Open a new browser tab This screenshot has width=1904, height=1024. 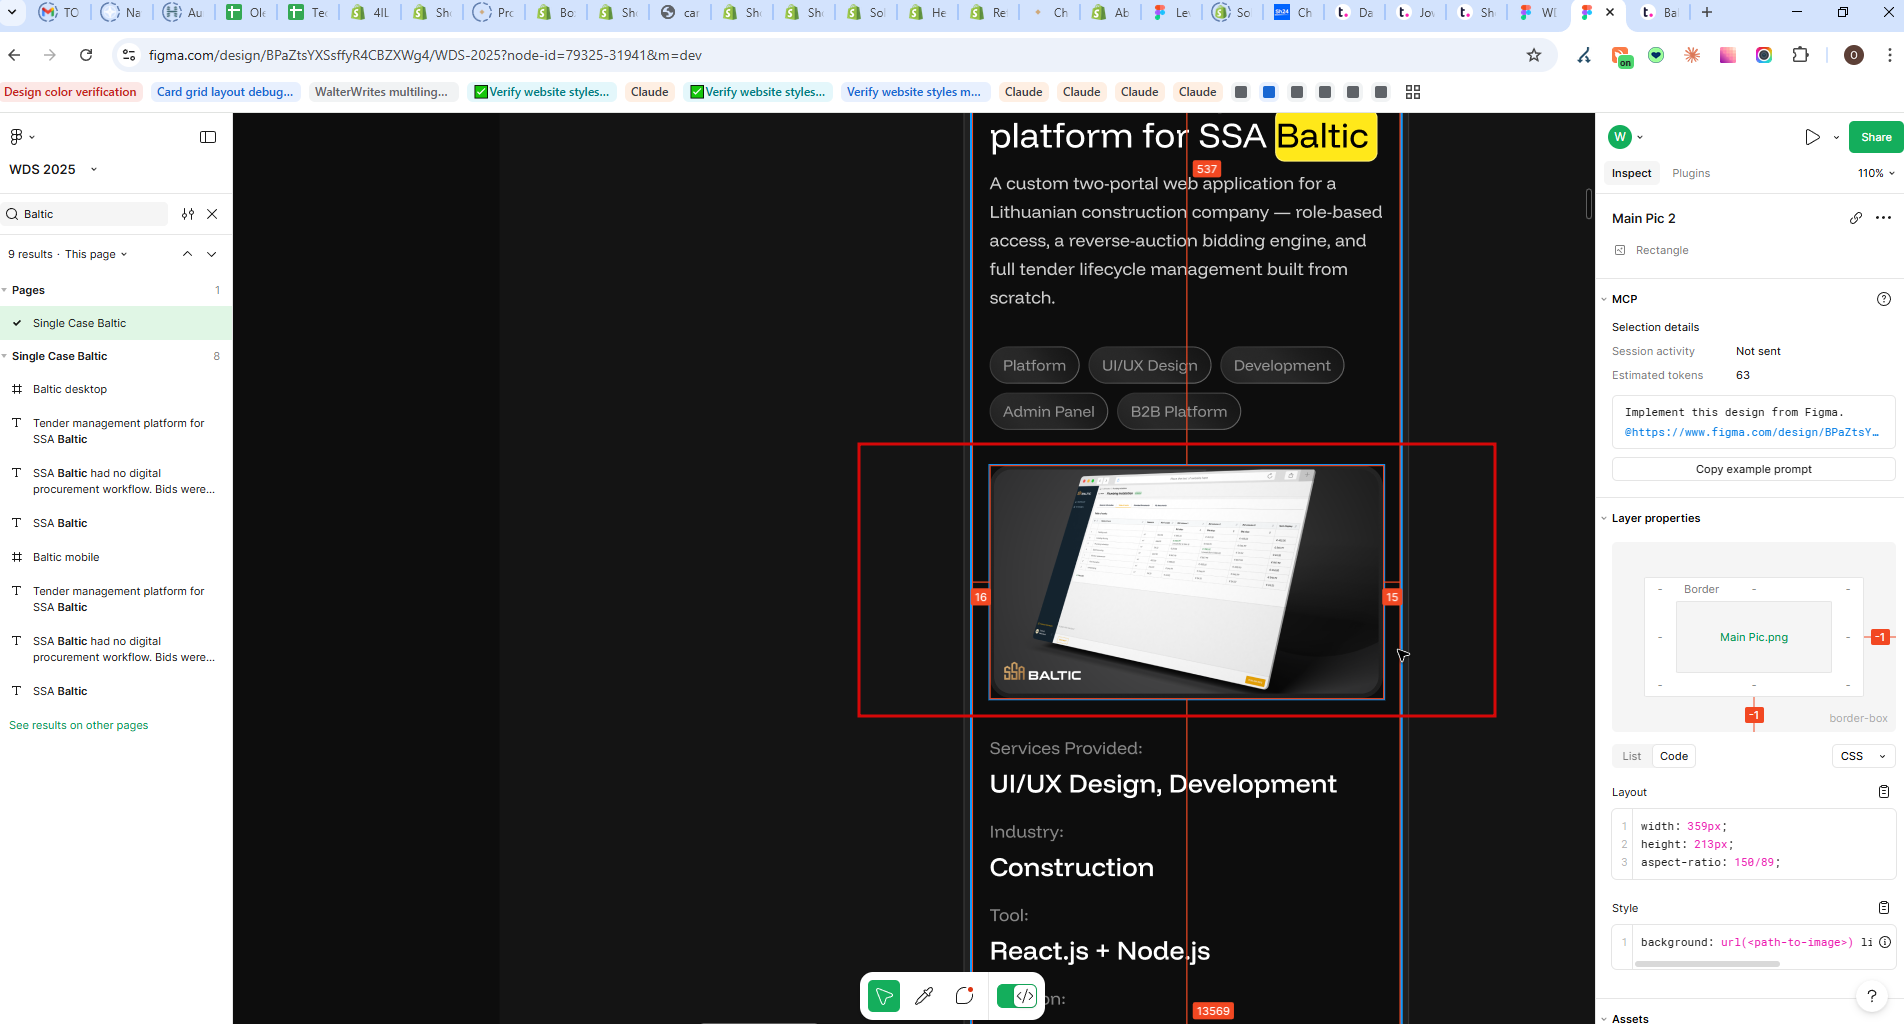click(1707, 12)
